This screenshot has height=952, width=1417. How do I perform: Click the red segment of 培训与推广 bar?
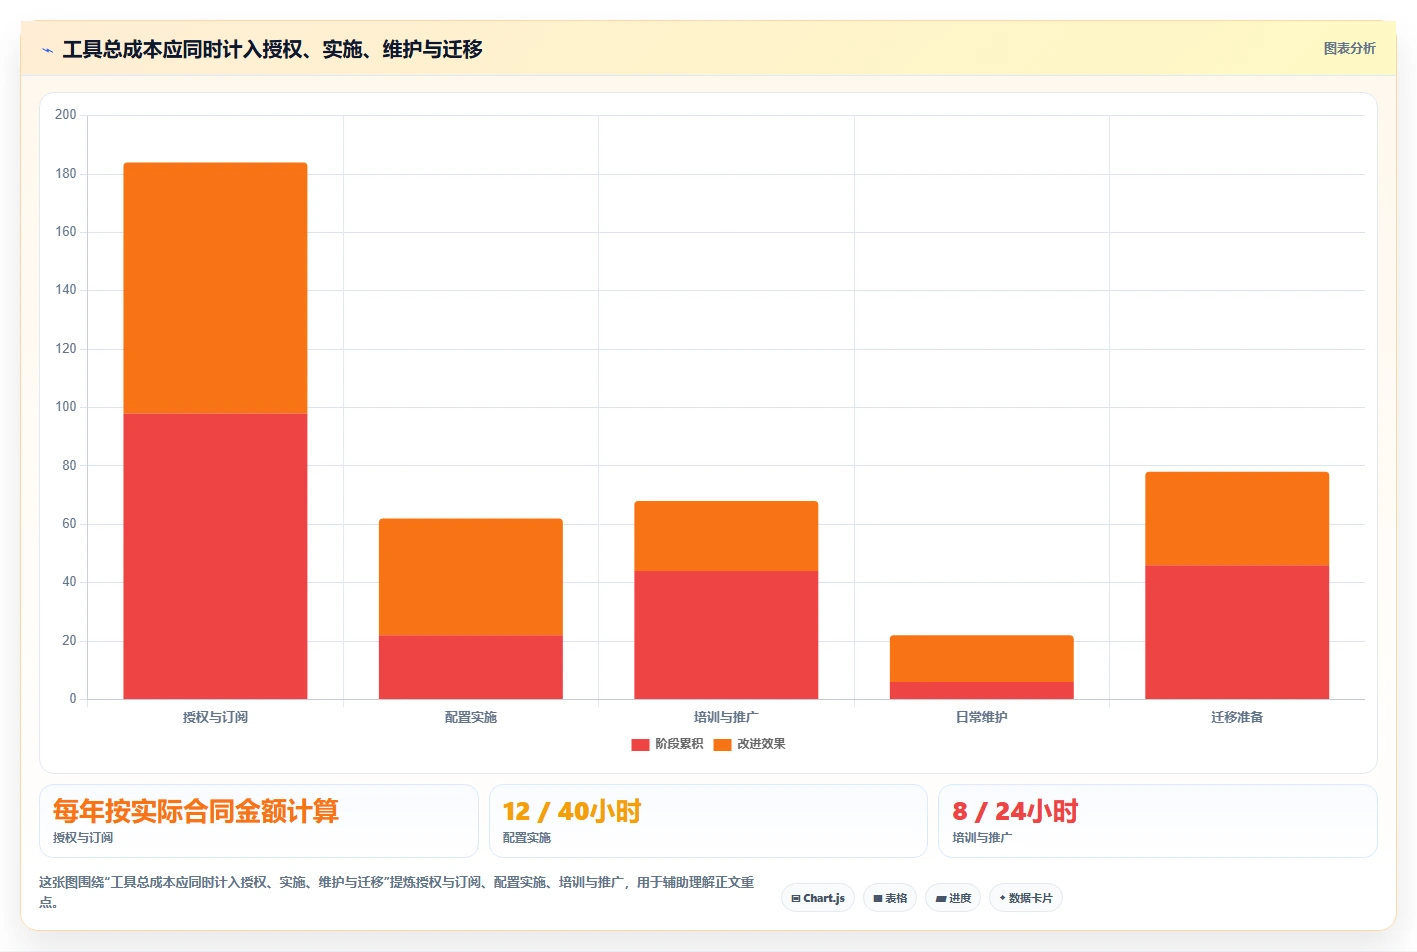726,635
